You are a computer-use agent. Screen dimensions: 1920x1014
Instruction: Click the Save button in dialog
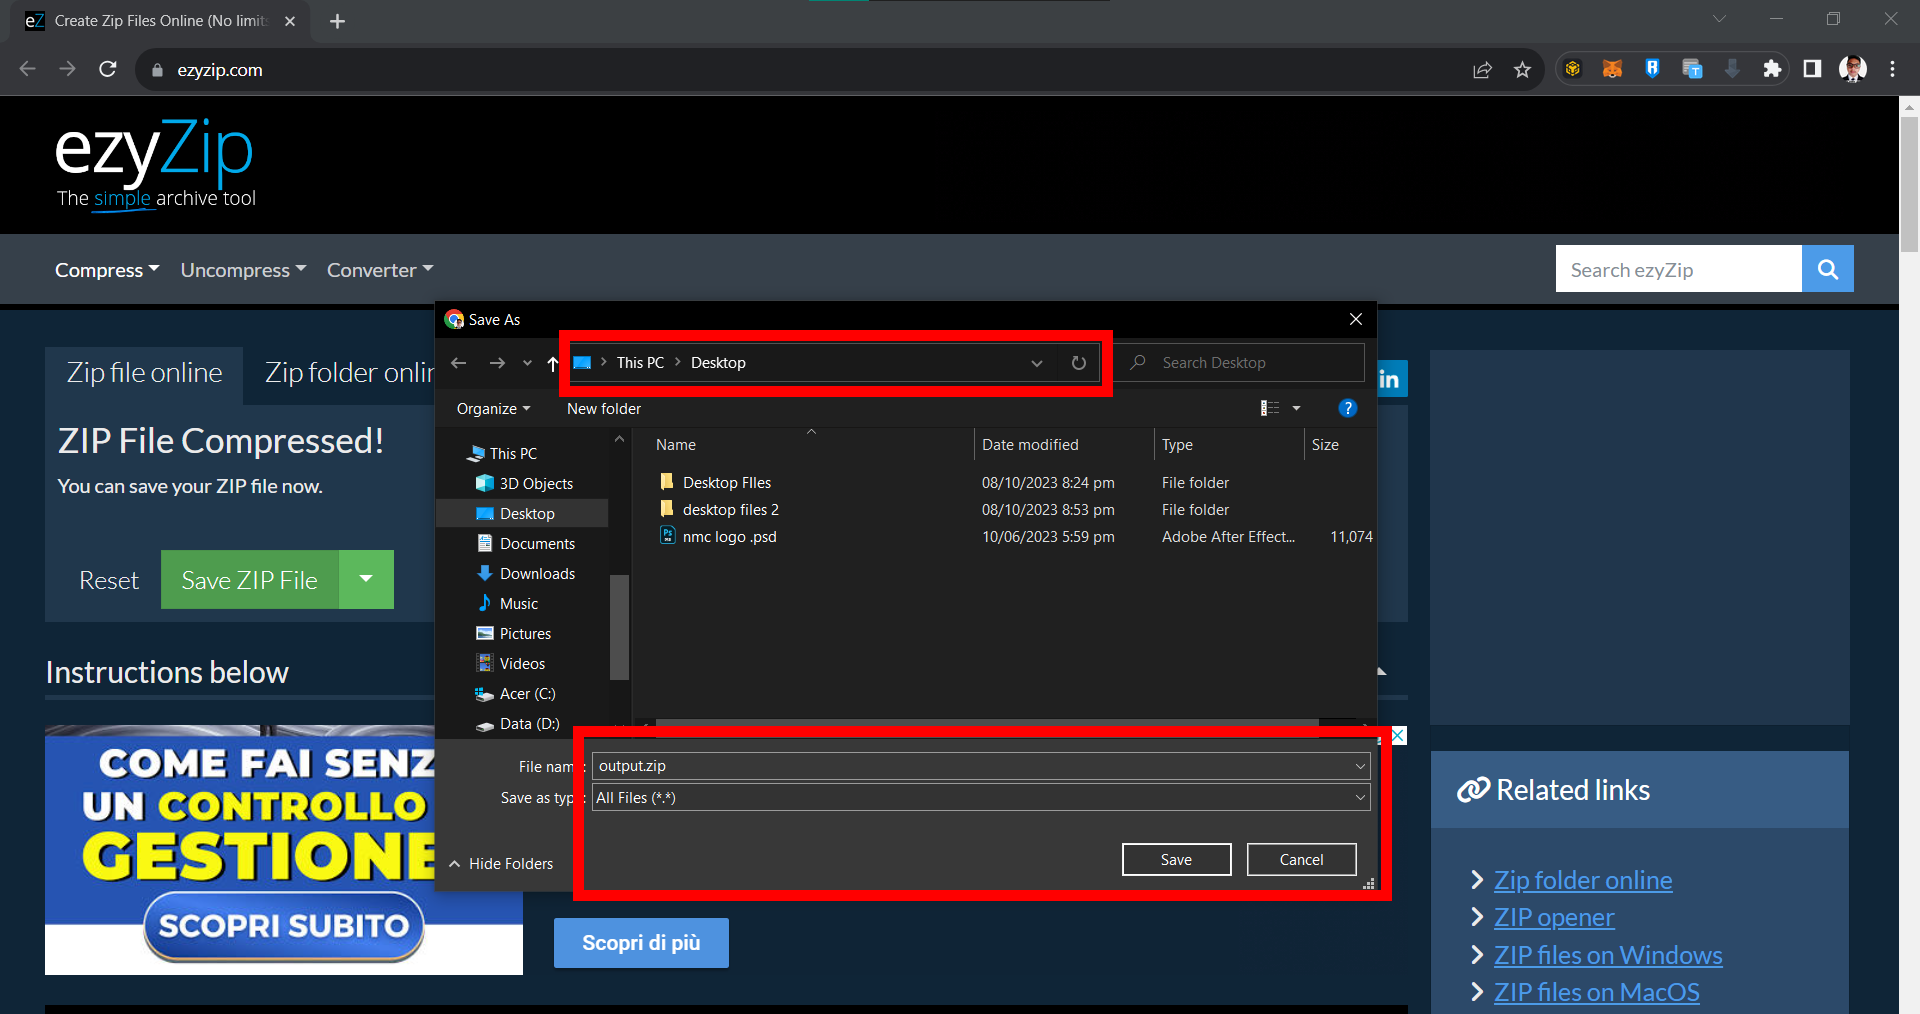1176,859
